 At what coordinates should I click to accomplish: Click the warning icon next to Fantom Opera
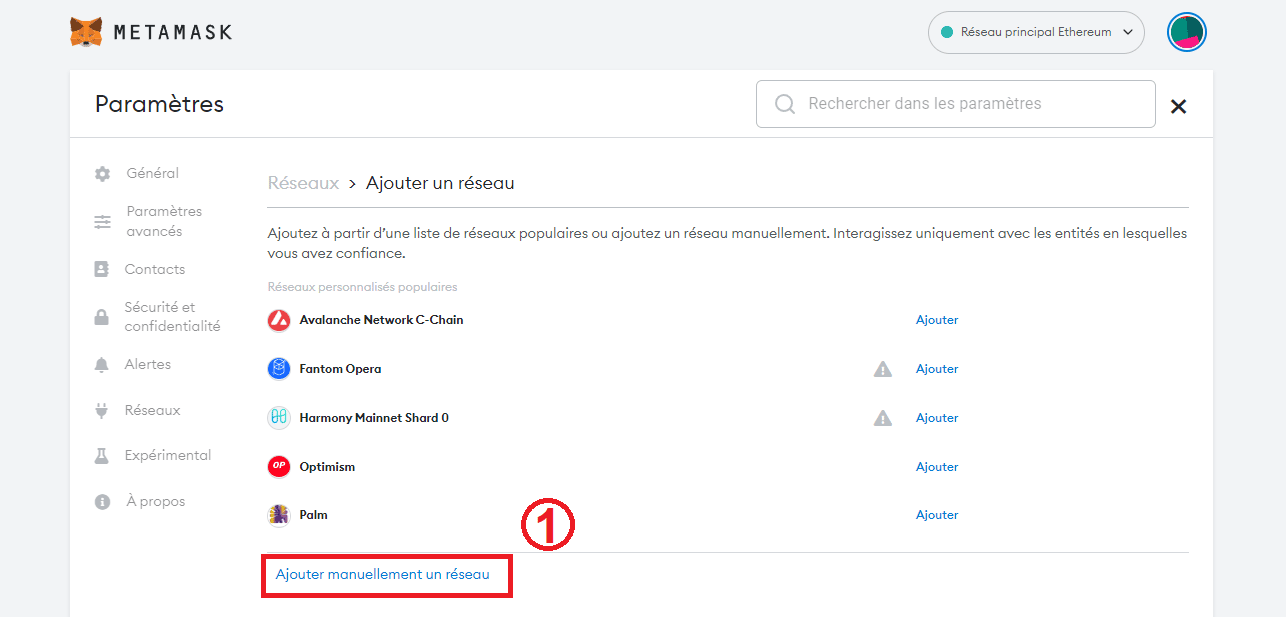(882, 368)
